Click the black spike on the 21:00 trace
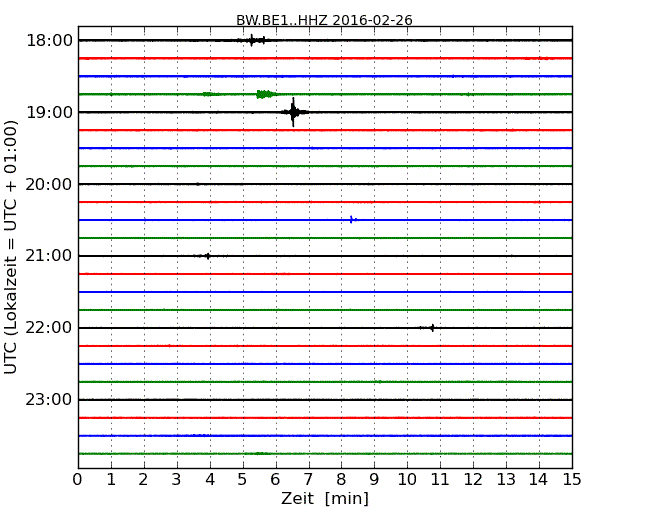 point(207,256)
